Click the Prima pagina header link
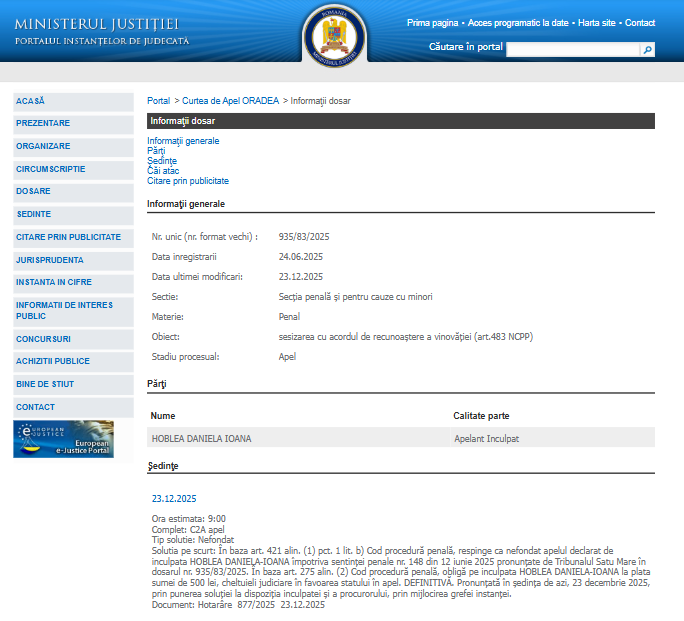Screen dimensions: 684x621 tap(432, 23)
